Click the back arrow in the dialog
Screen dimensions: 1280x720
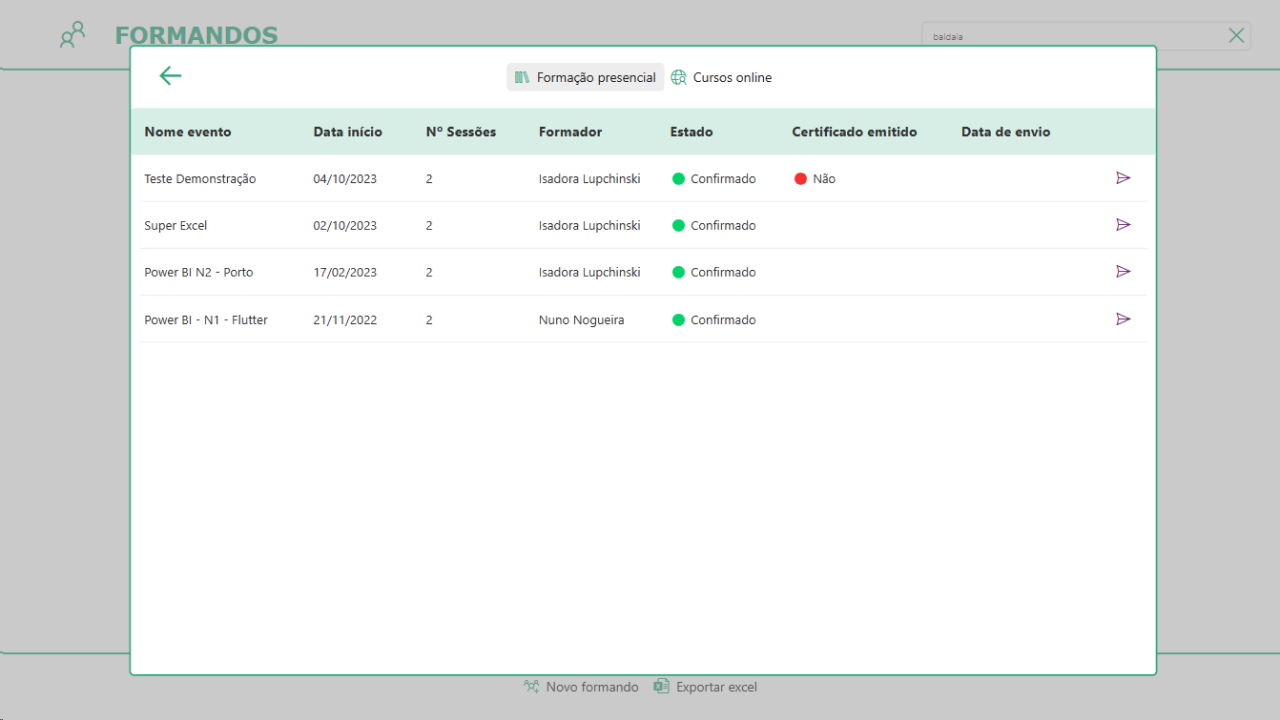pyautogui.click(x=170, y=76)
